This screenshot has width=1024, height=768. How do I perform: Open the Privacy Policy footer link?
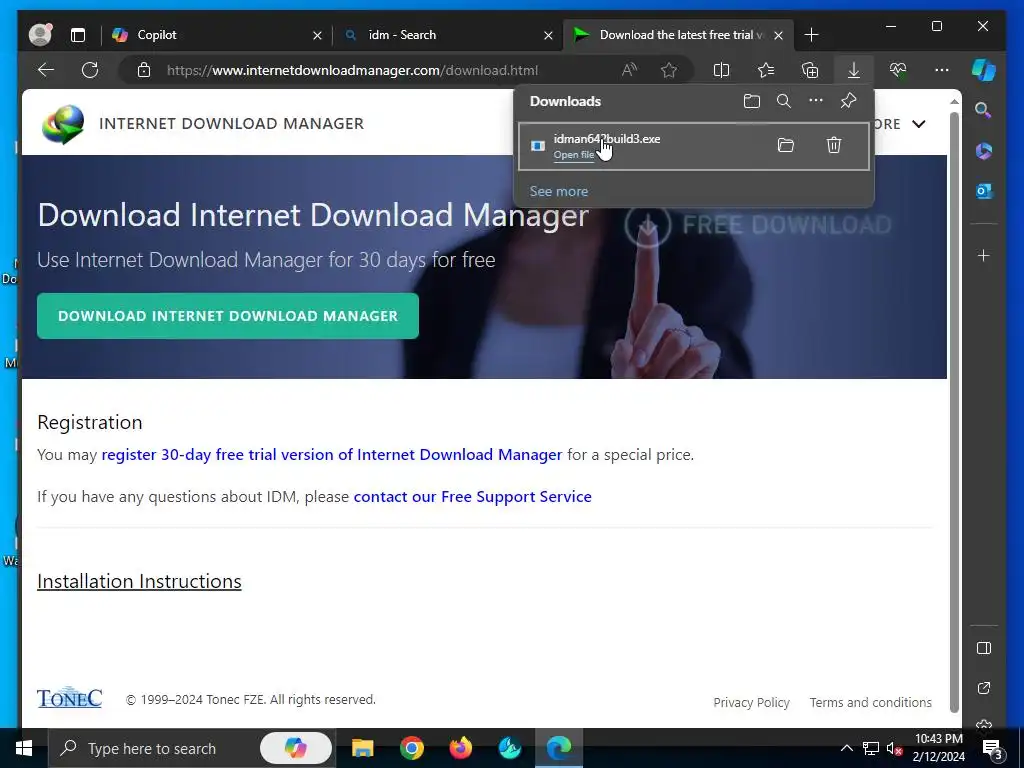751,703
